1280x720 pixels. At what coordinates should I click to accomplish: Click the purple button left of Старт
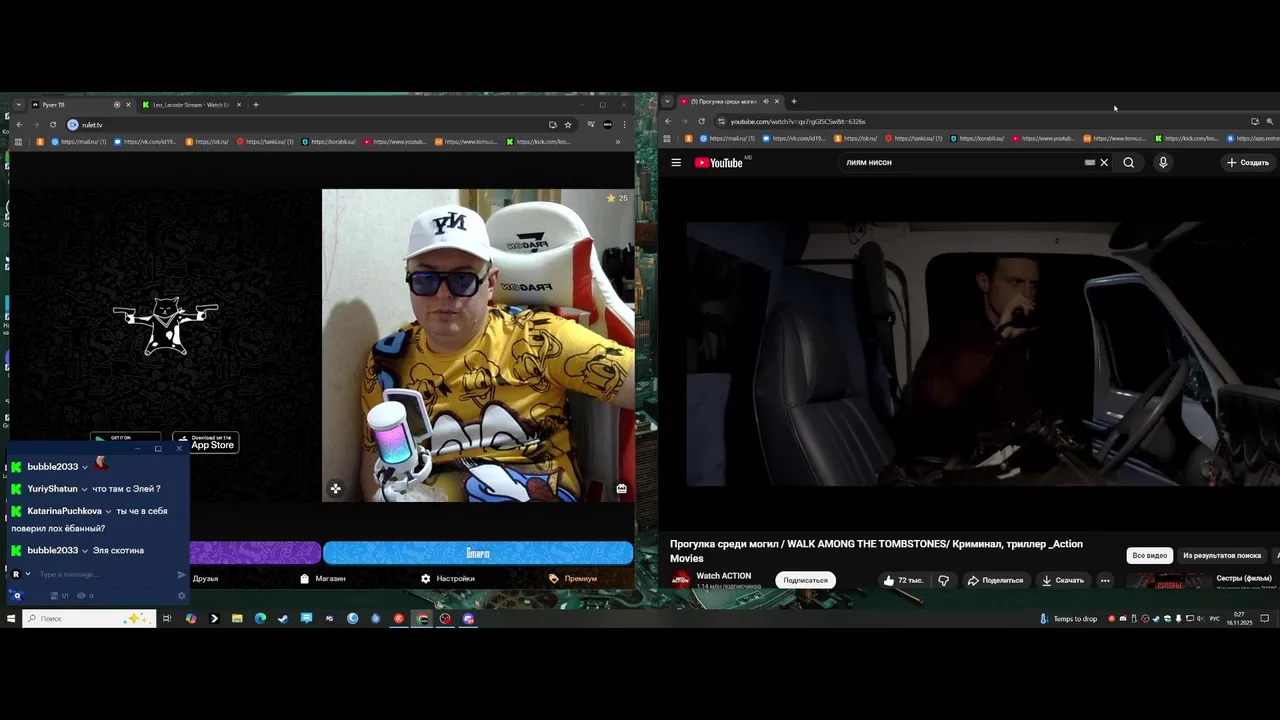point(254,553)
